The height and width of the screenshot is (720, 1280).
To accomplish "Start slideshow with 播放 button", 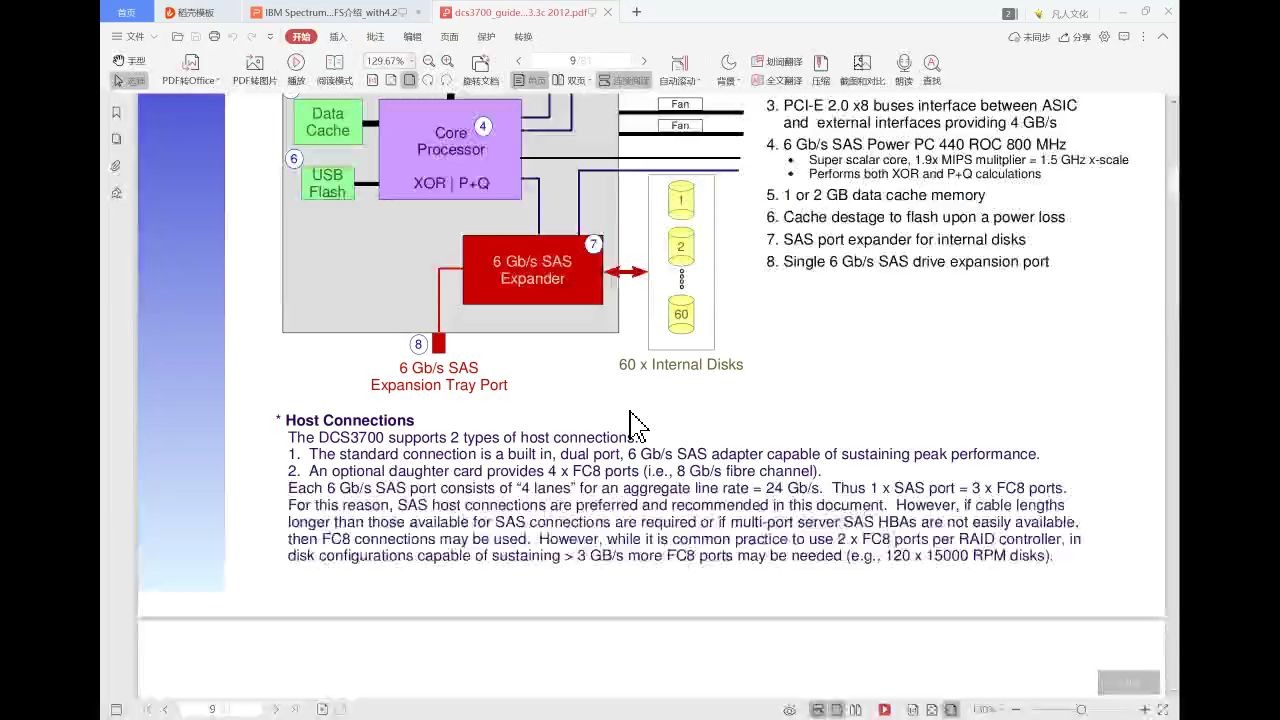I will point(296,71).
